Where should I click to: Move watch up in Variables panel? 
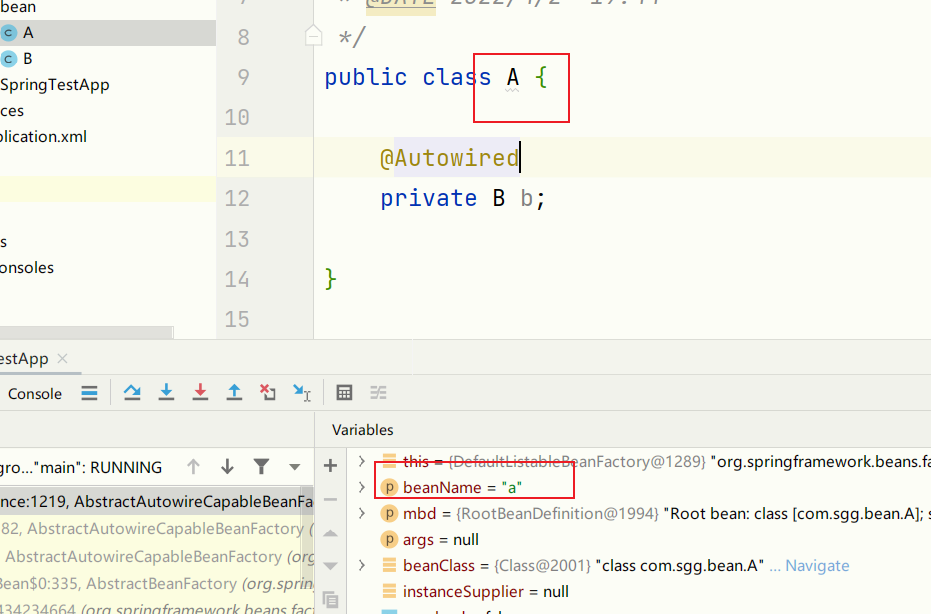coord(331,533)
